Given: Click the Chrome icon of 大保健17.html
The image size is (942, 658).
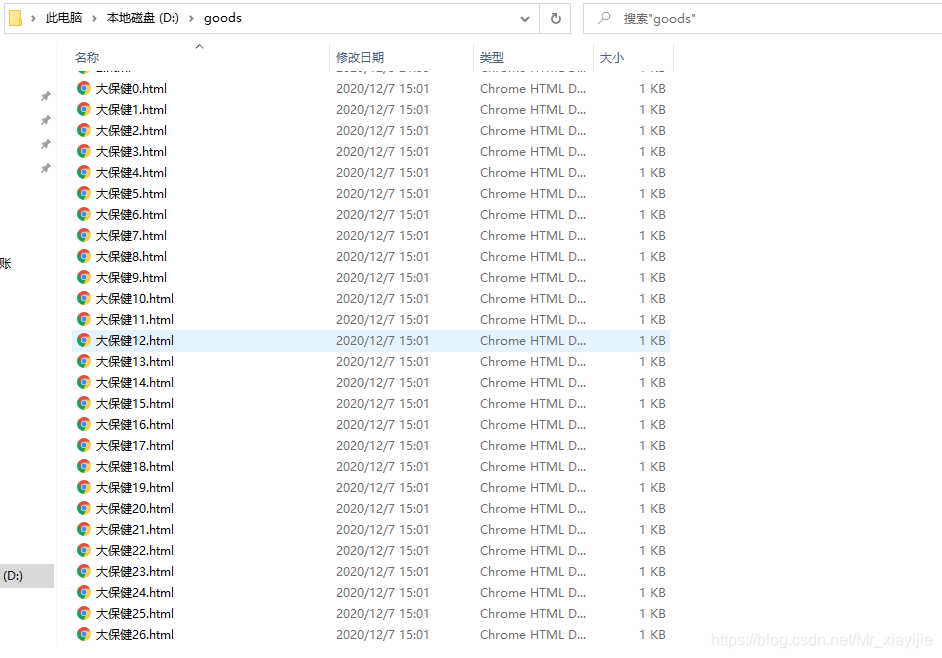Looking at the screenshot, I should point(84,446).
